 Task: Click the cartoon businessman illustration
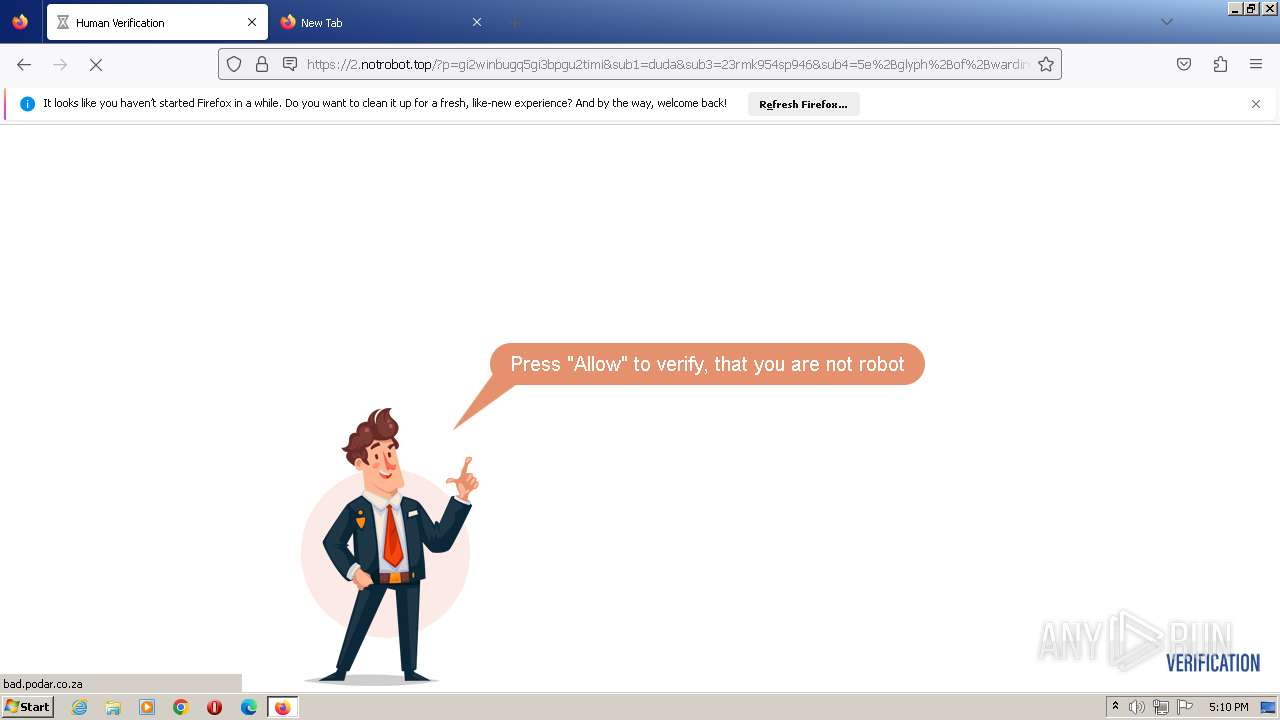point(390,545)
